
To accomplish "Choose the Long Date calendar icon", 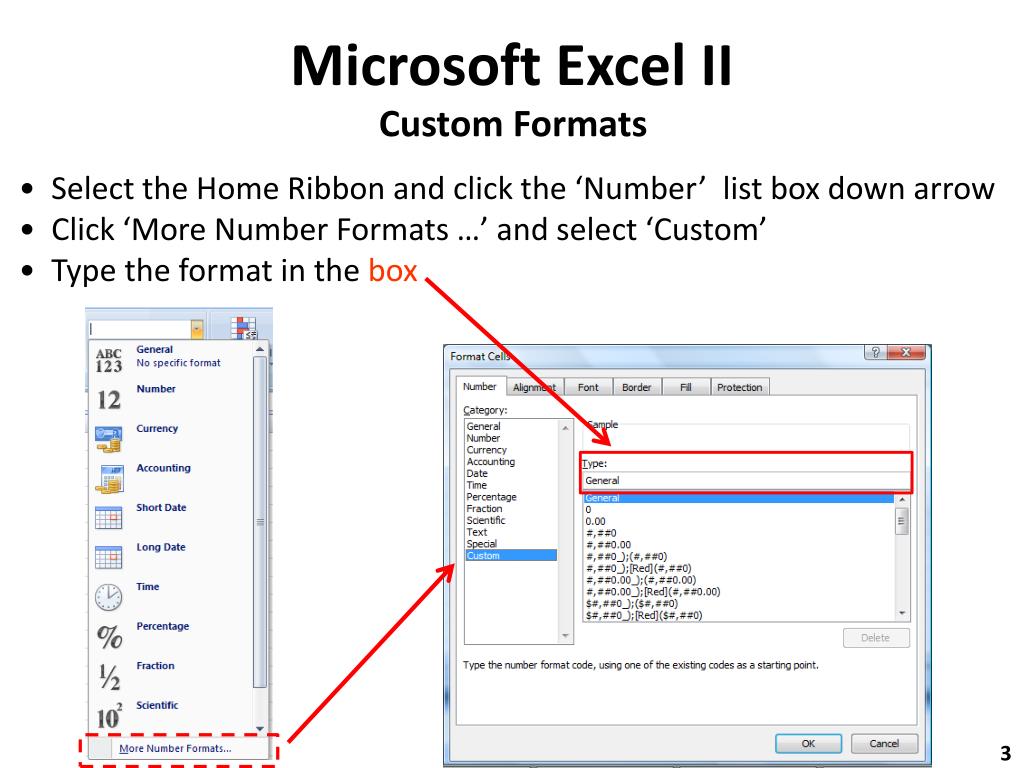I will 108,557.
